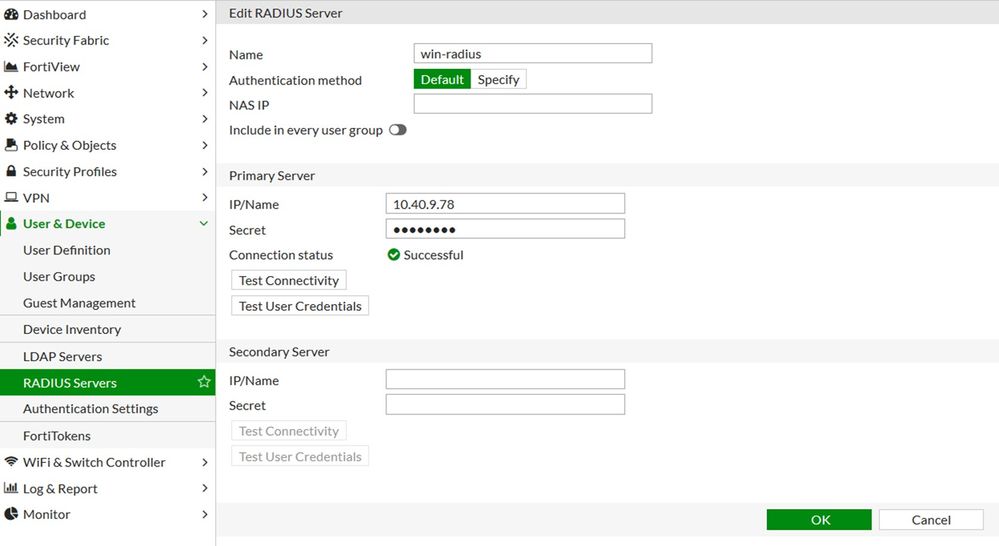Expand the Policy & Objects chevron

click(x=204, y=146)
